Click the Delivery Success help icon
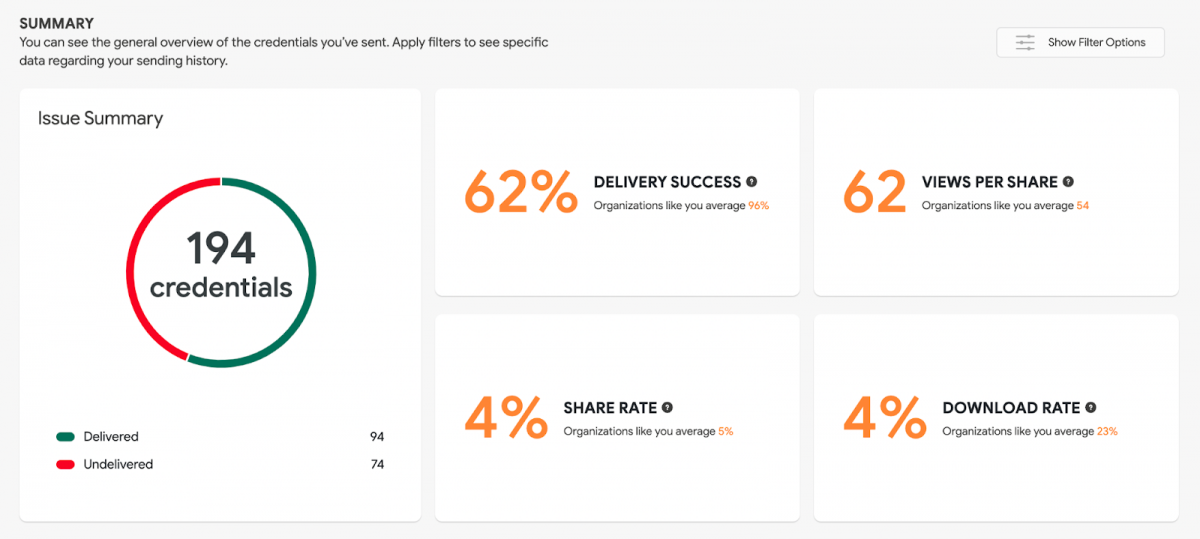Screen dimensions: 1200x539 752,182
